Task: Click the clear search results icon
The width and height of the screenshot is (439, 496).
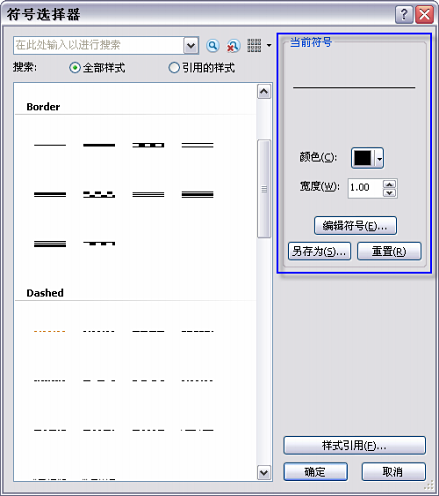Action: coord(233,46)
